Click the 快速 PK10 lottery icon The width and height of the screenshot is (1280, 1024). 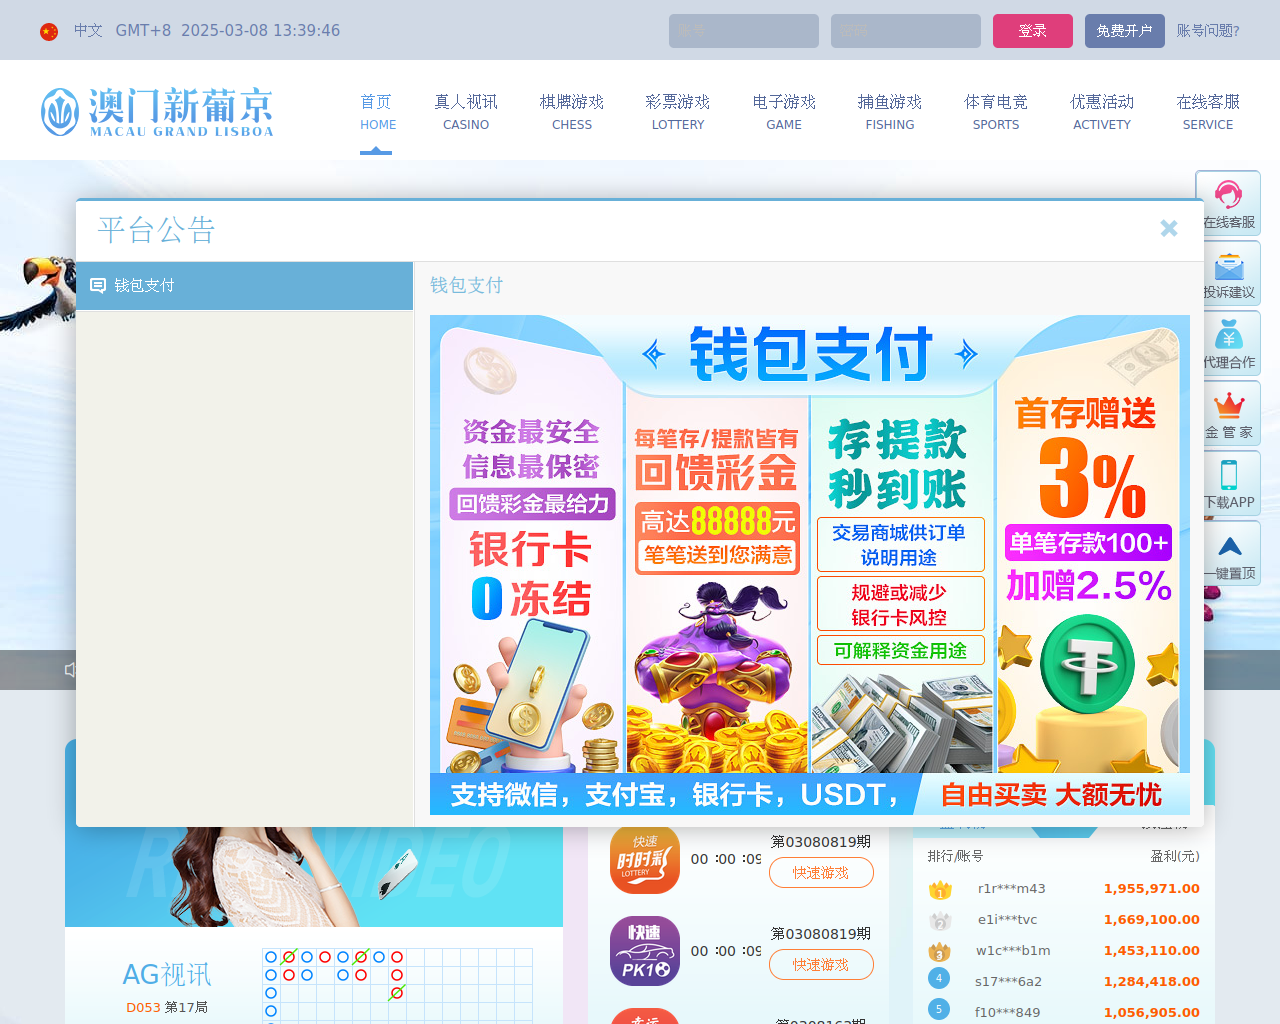coord(645,951)
